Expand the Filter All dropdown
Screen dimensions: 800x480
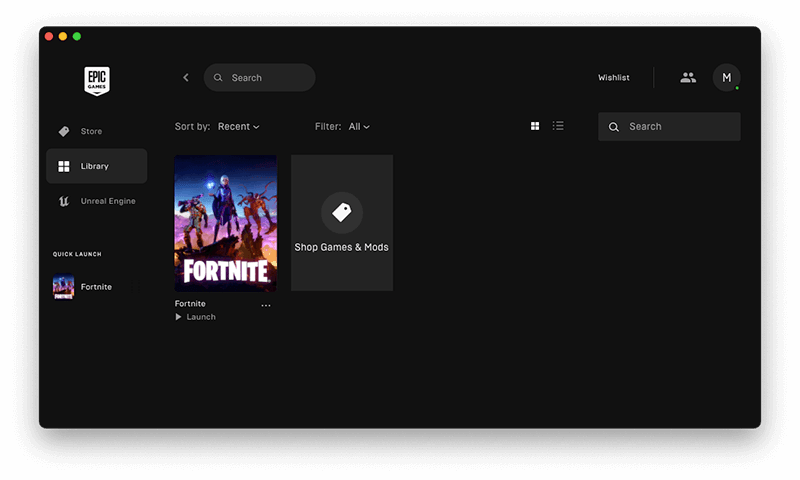point(359,127)
